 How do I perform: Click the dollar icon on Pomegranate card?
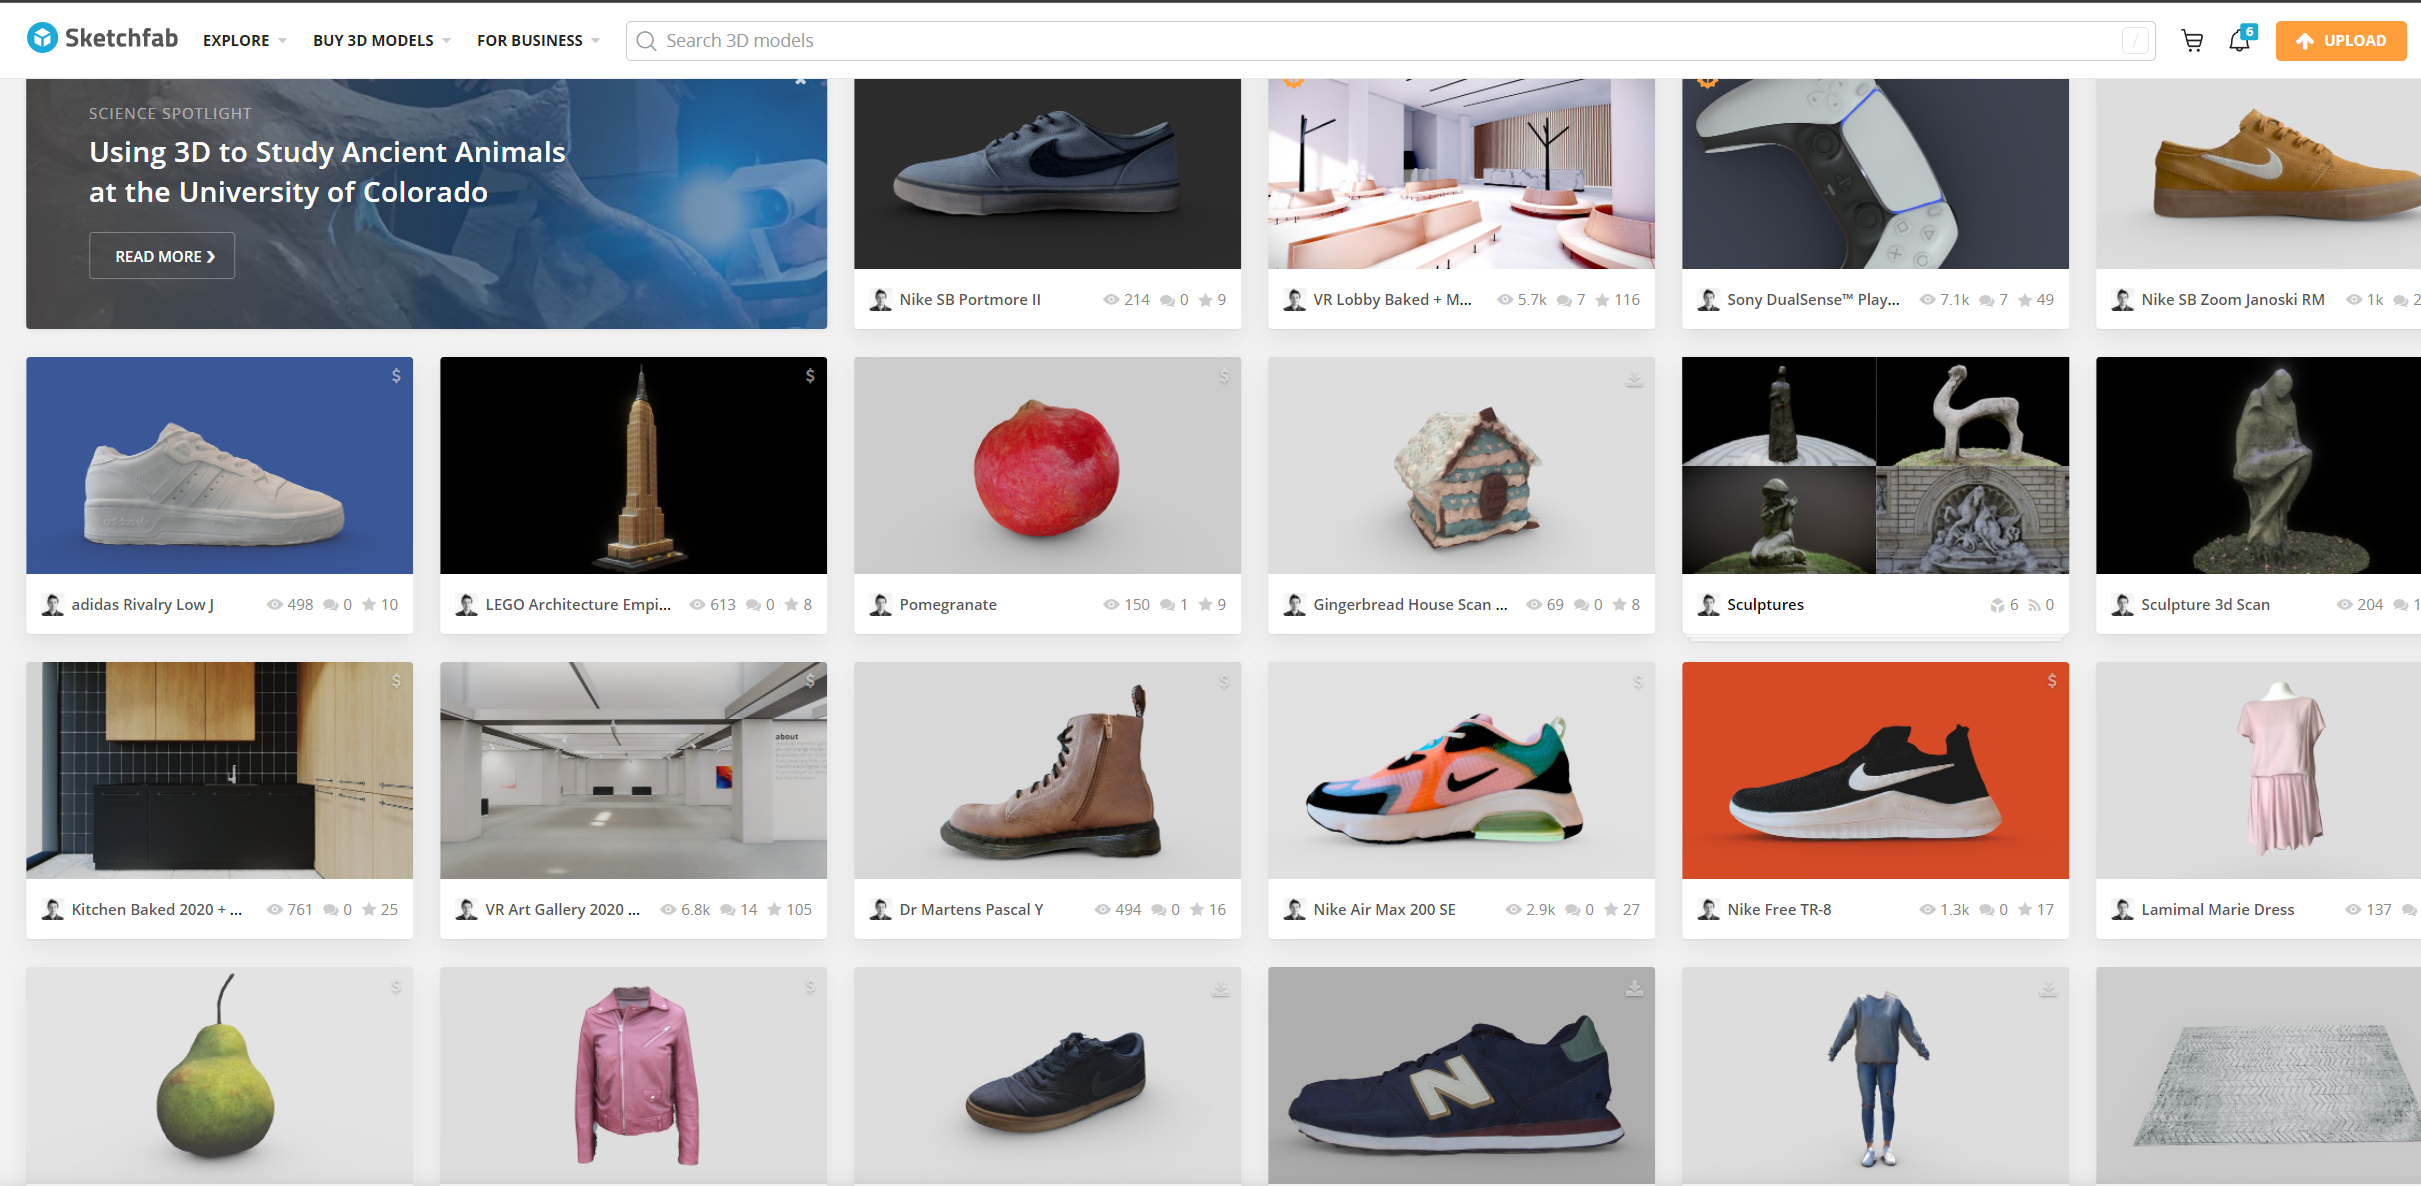(x=1224, y=376)
